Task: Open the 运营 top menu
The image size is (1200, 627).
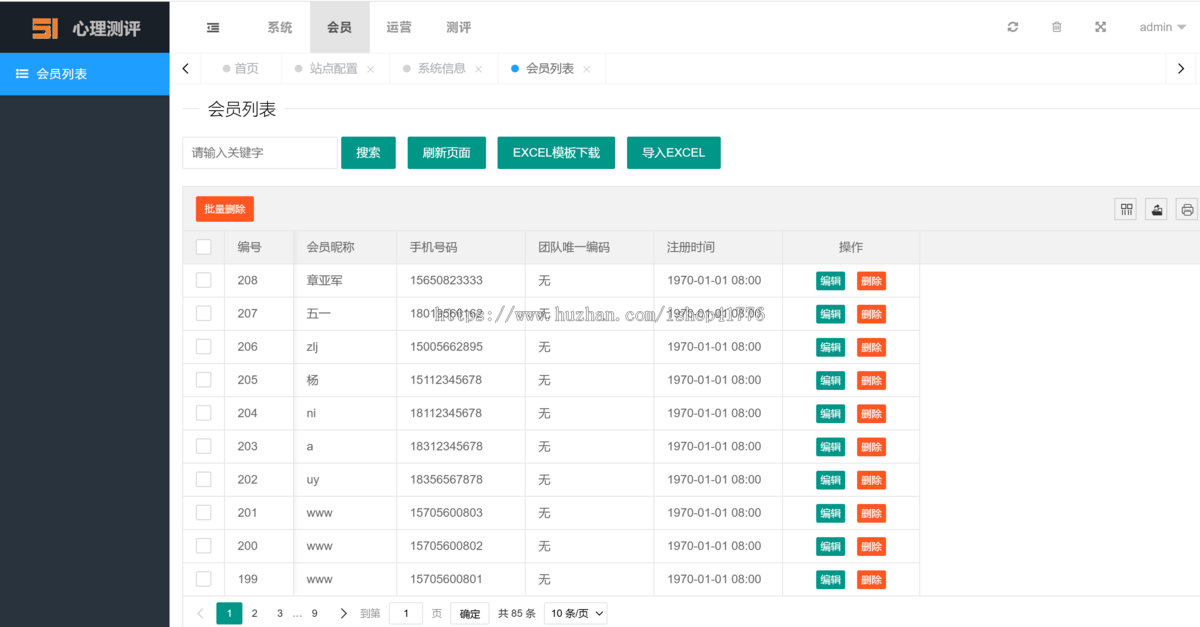Action: (x=399, y=27)
